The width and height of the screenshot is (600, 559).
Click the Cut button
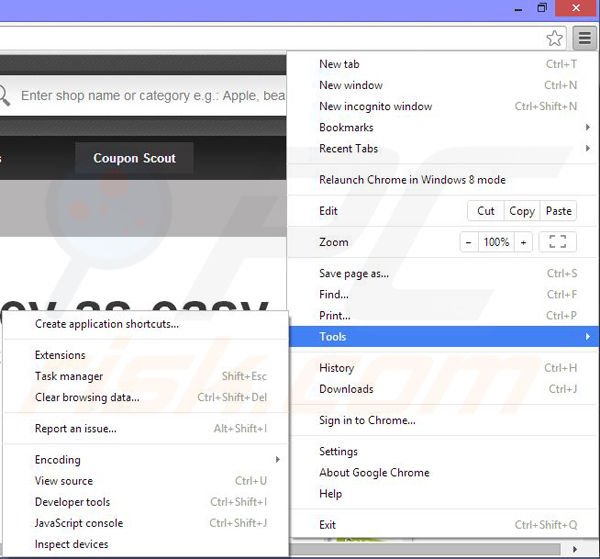[x=486, y=211]
